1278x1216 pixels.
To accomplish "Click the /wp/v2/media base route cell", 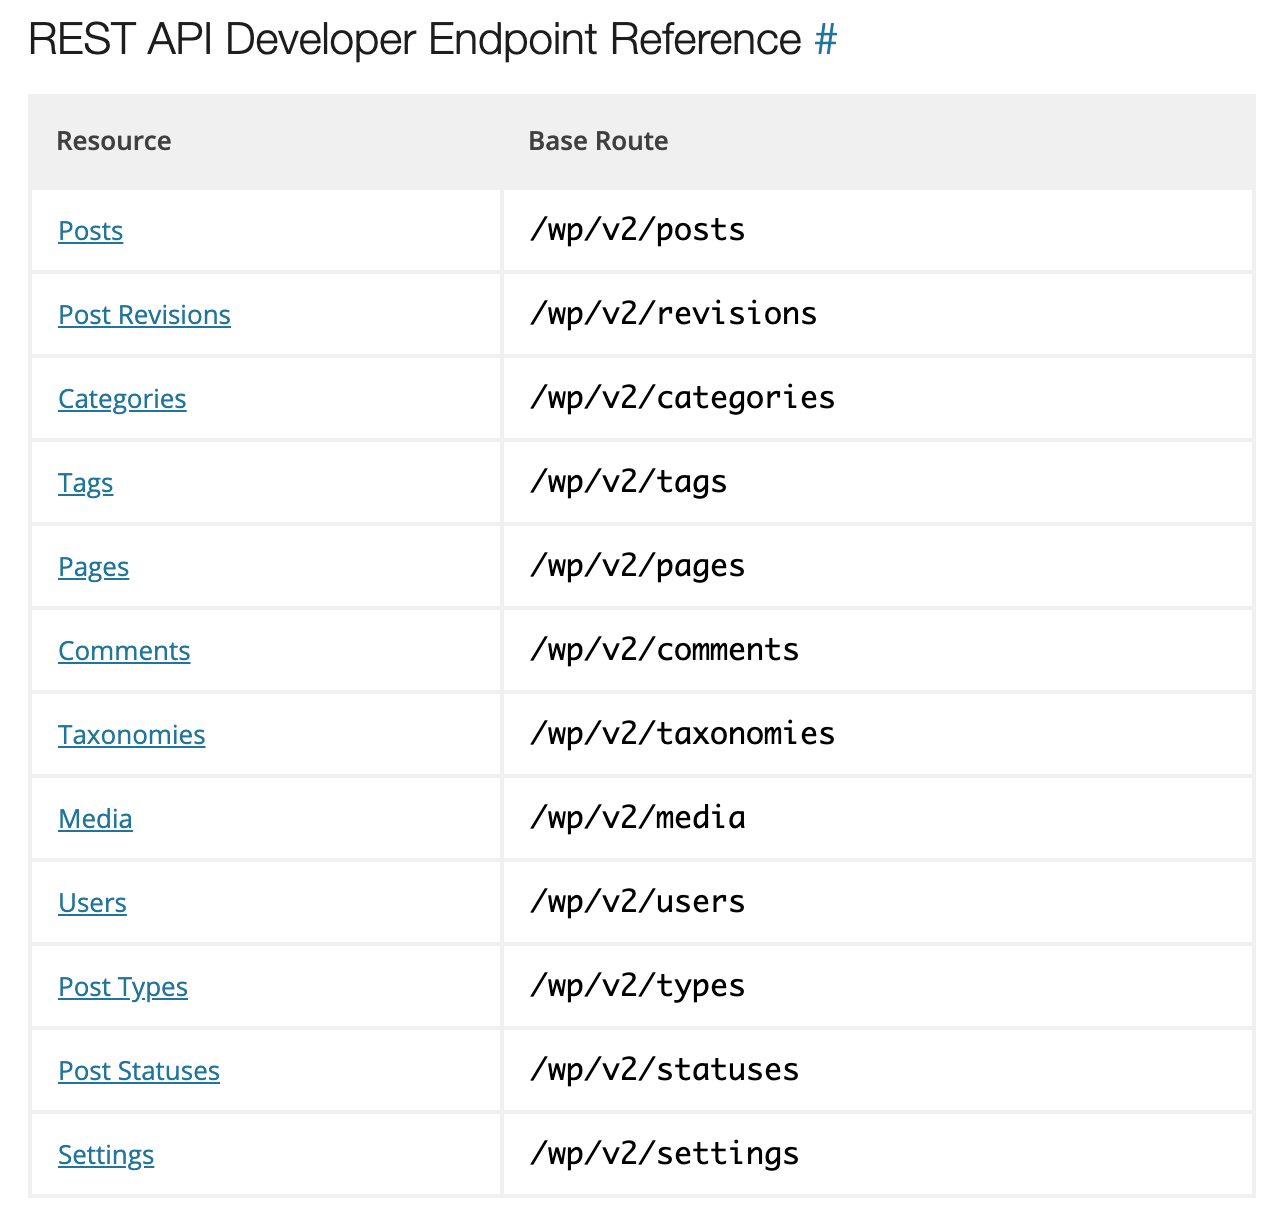I will [637, 818].
